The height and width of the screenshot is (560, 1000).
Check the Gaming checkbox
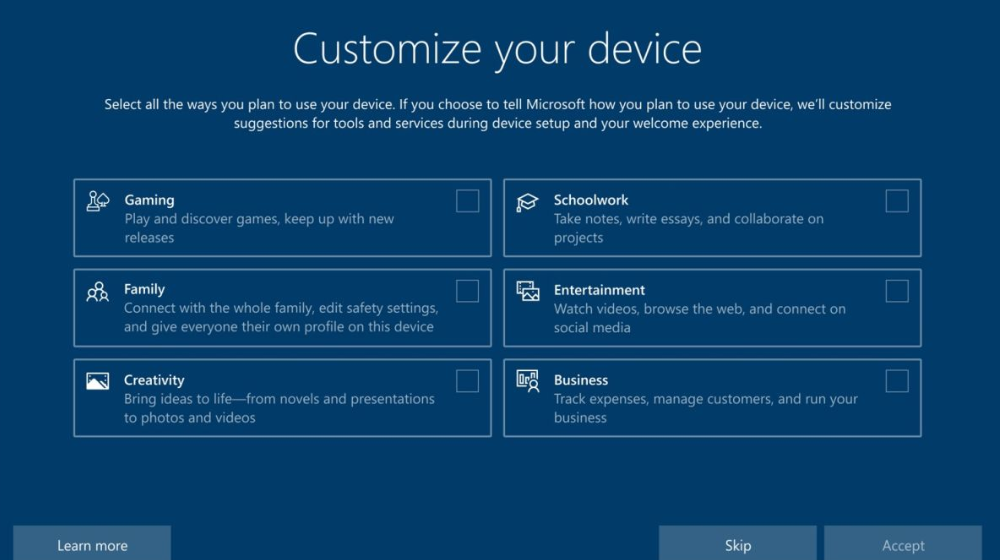tap(467, 201)
